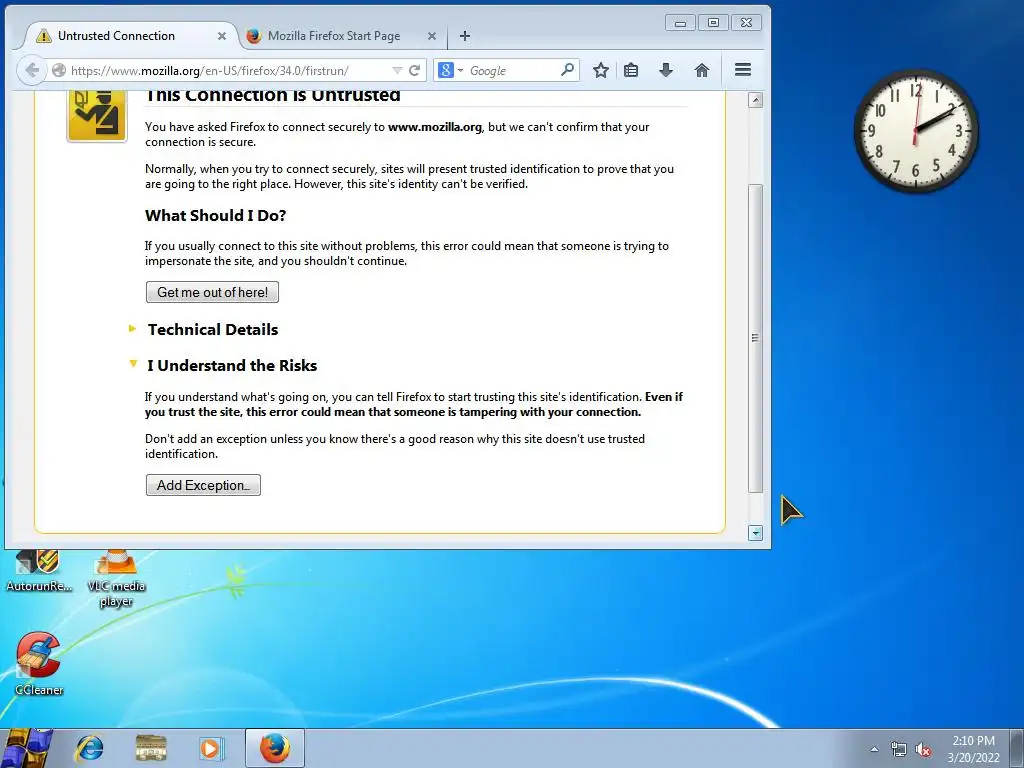1024x768 pixels.
Task: Open the file explorer taskbar icon
Action: click(151, 748)
